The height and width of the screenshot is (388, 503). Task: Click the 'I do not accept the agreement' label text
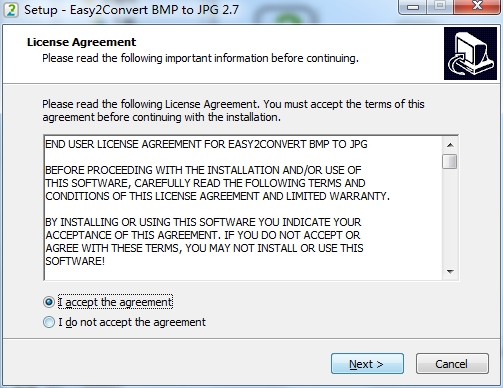point(132,322)
